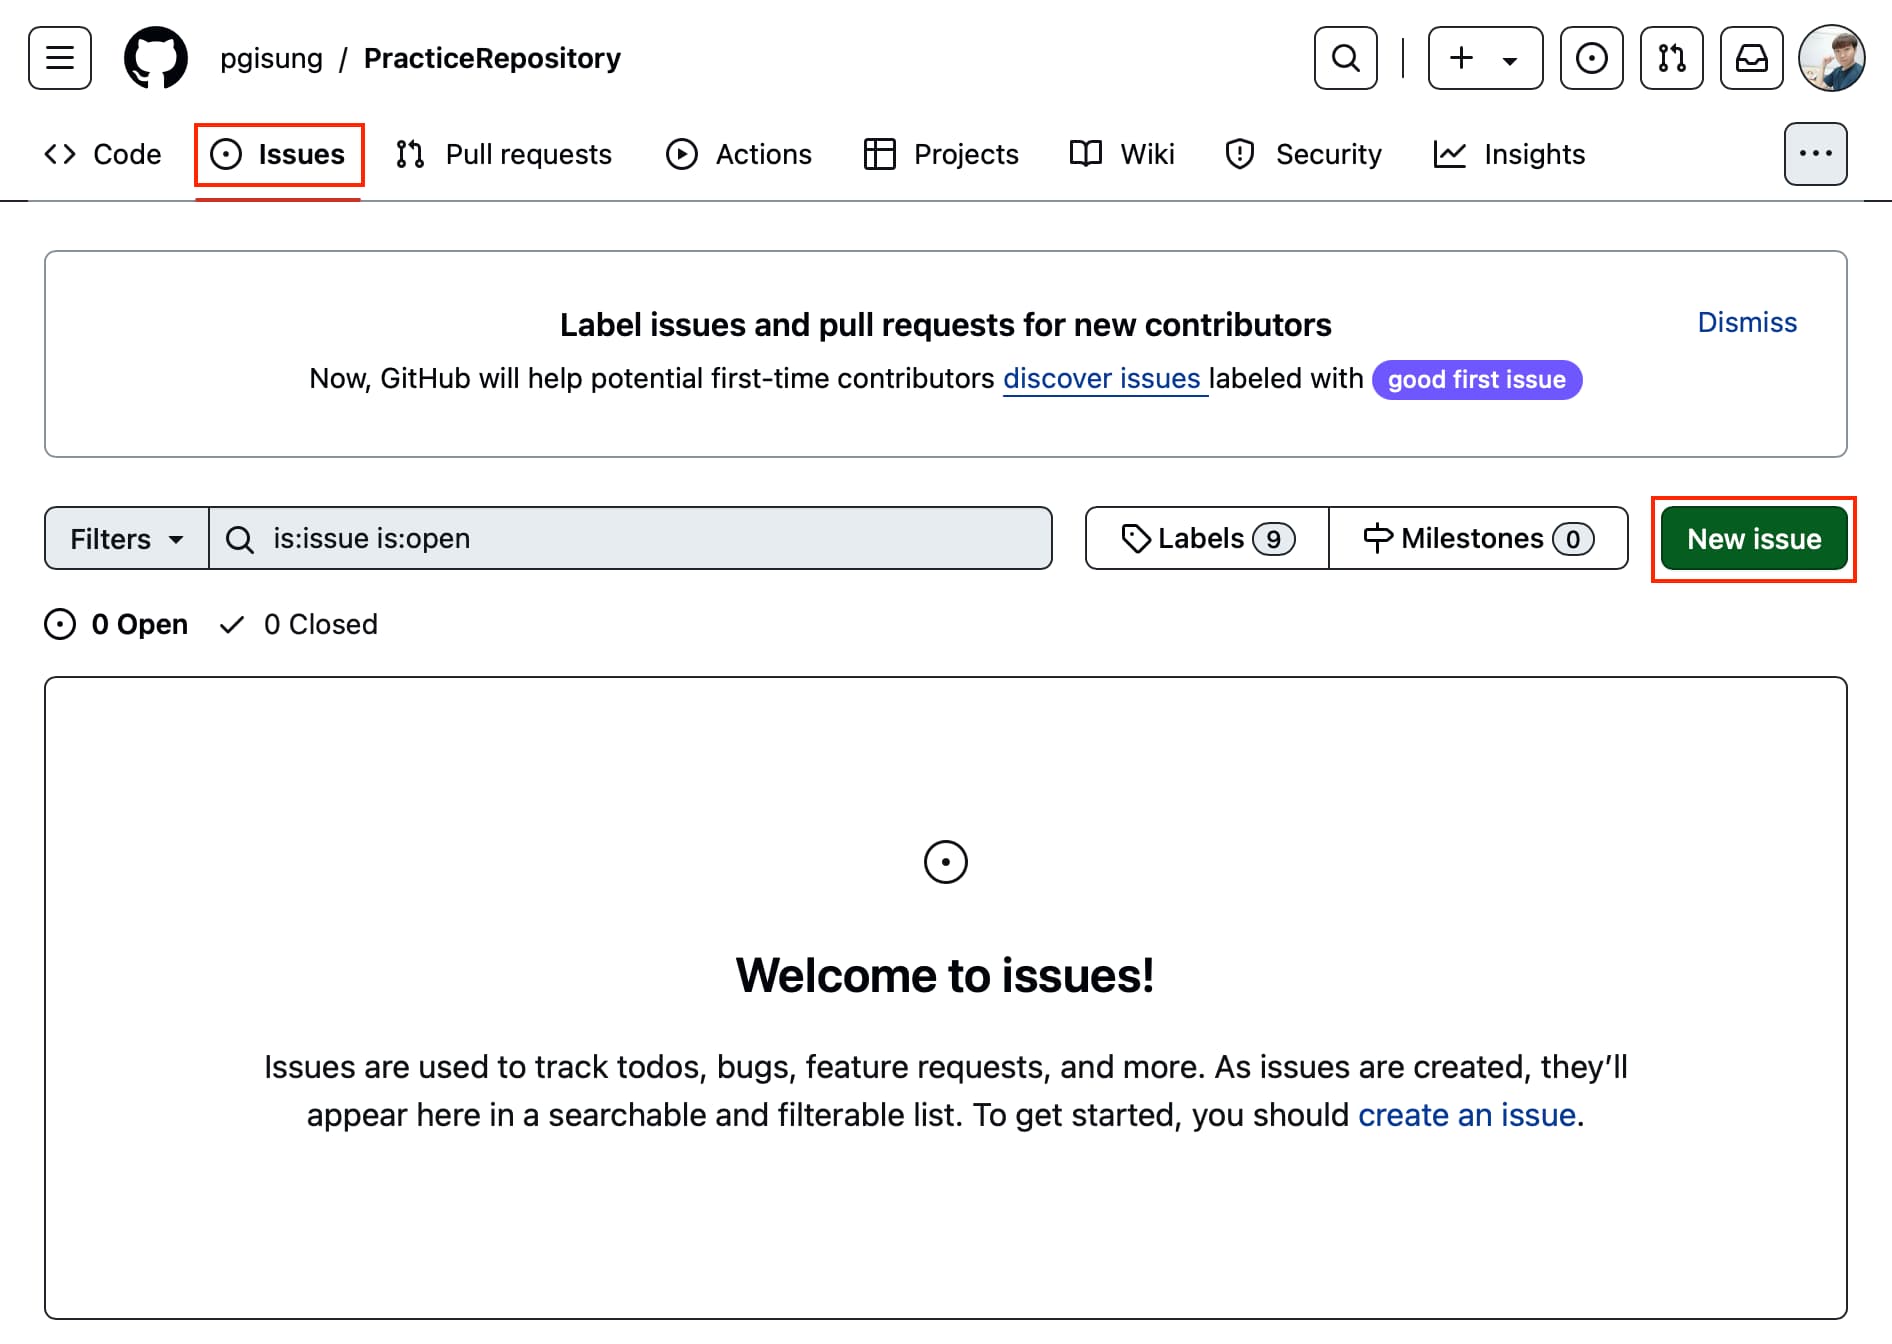
Task: Open the PracticeRepository repo link
Action: click(x=492, y=58)
